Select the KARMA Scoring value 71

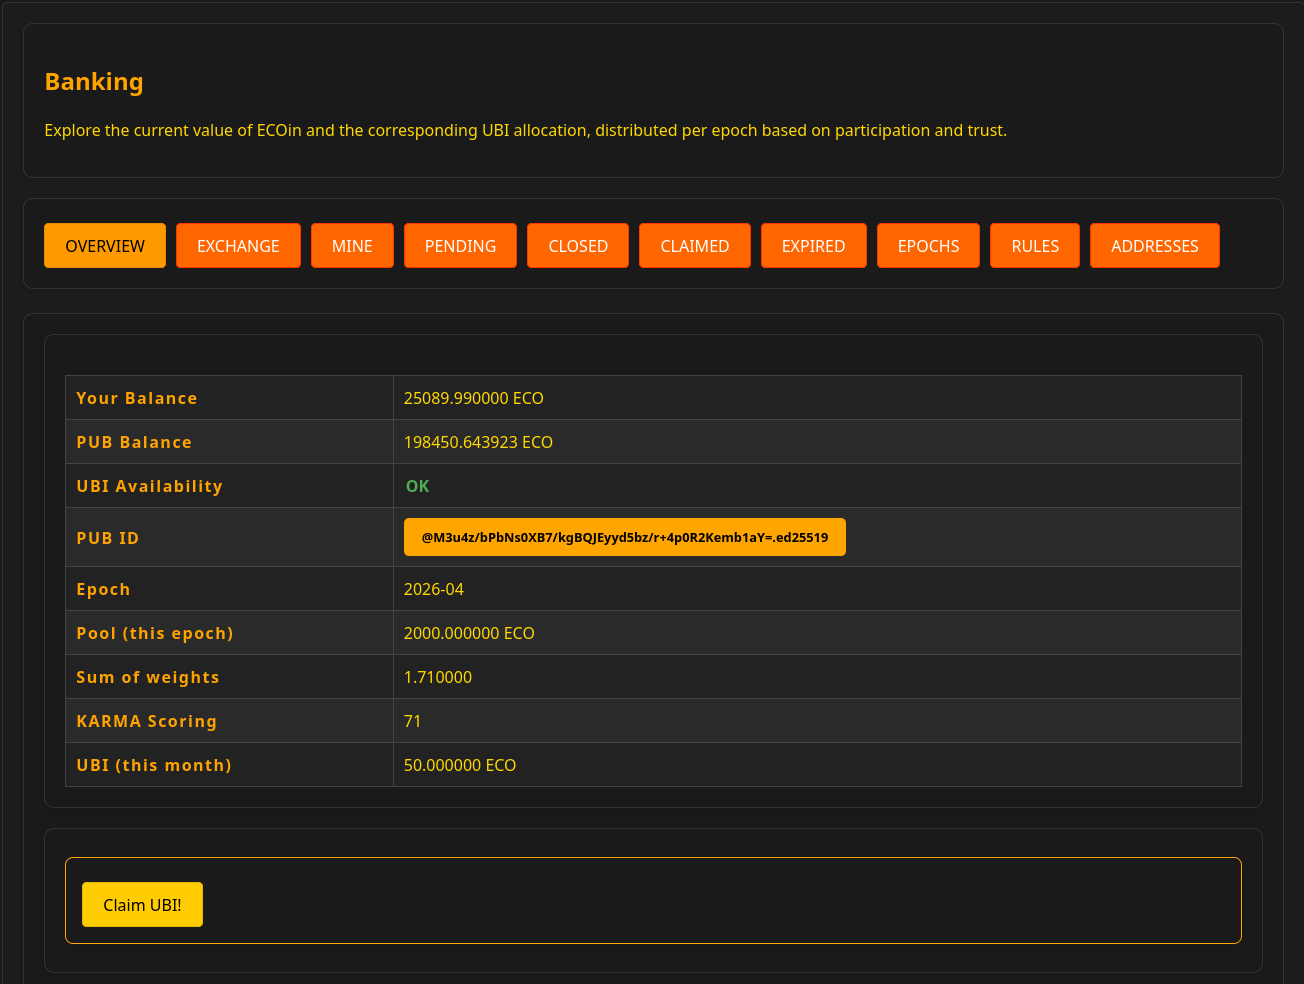412,721
